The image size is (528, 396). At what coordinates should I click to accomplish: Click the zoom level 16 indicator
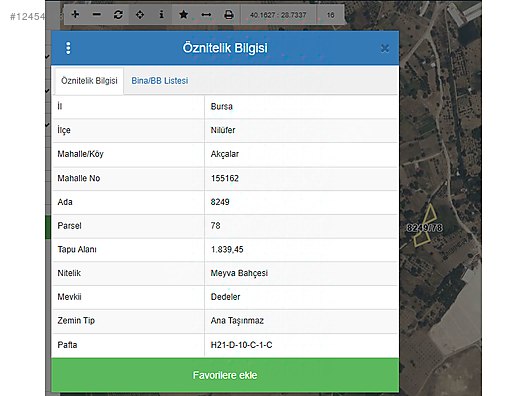coord(330,15)
